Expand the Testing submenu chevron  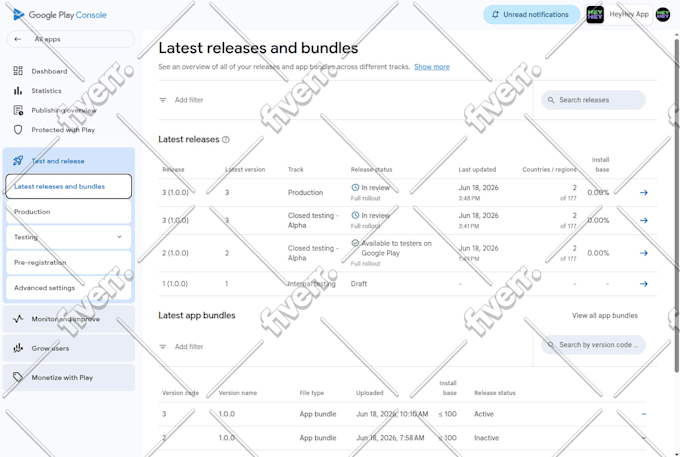pos(119,237)
